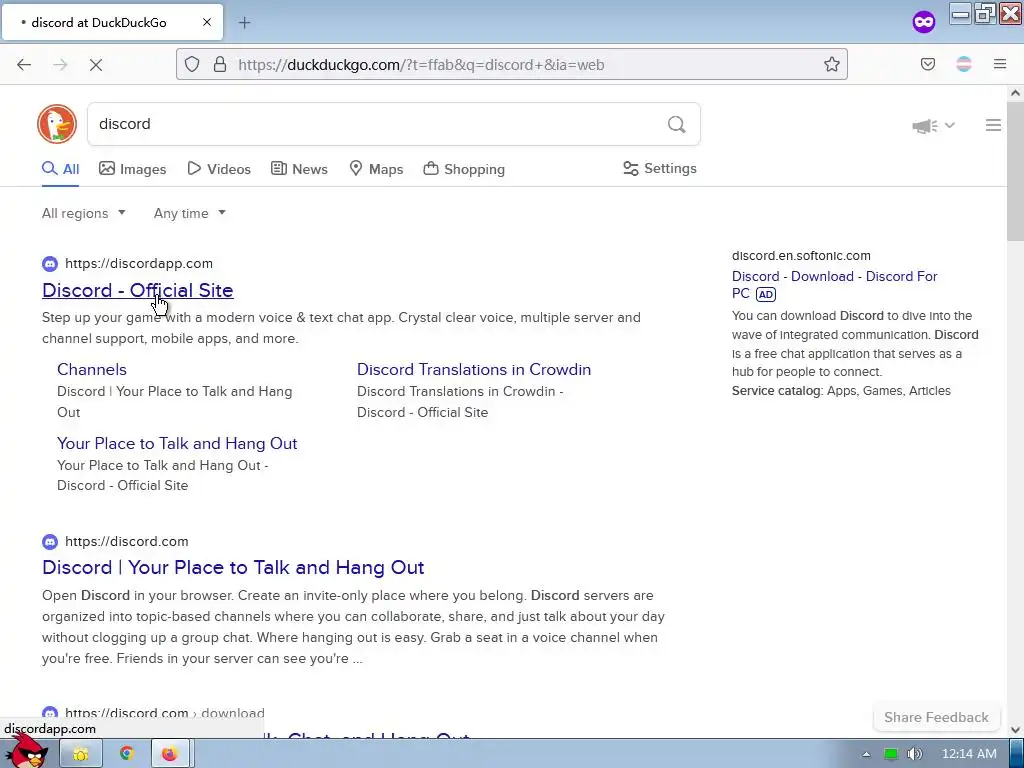Close the discord at DuckDuckGo tab
The width and height of the screenshot is (1024, 768).
pyautogui.click(x=207, y=22)
